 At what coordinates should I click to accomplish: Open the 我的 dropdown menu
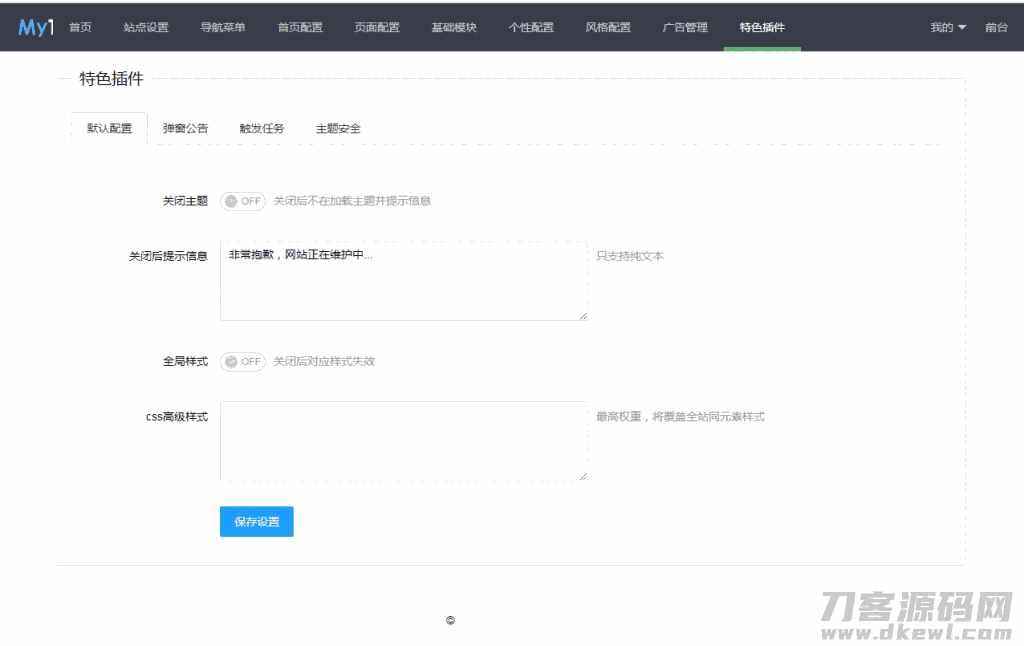947,27
